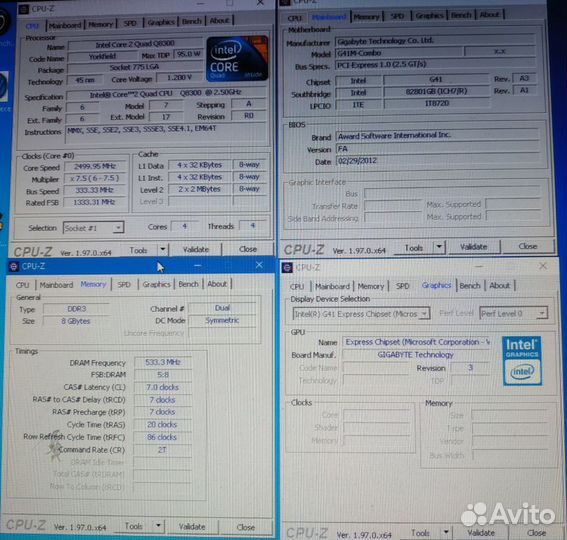This screenshot has width=567, height=540.
Task: Go to SPD tab in DDR3 timings window
Action: 124,284
